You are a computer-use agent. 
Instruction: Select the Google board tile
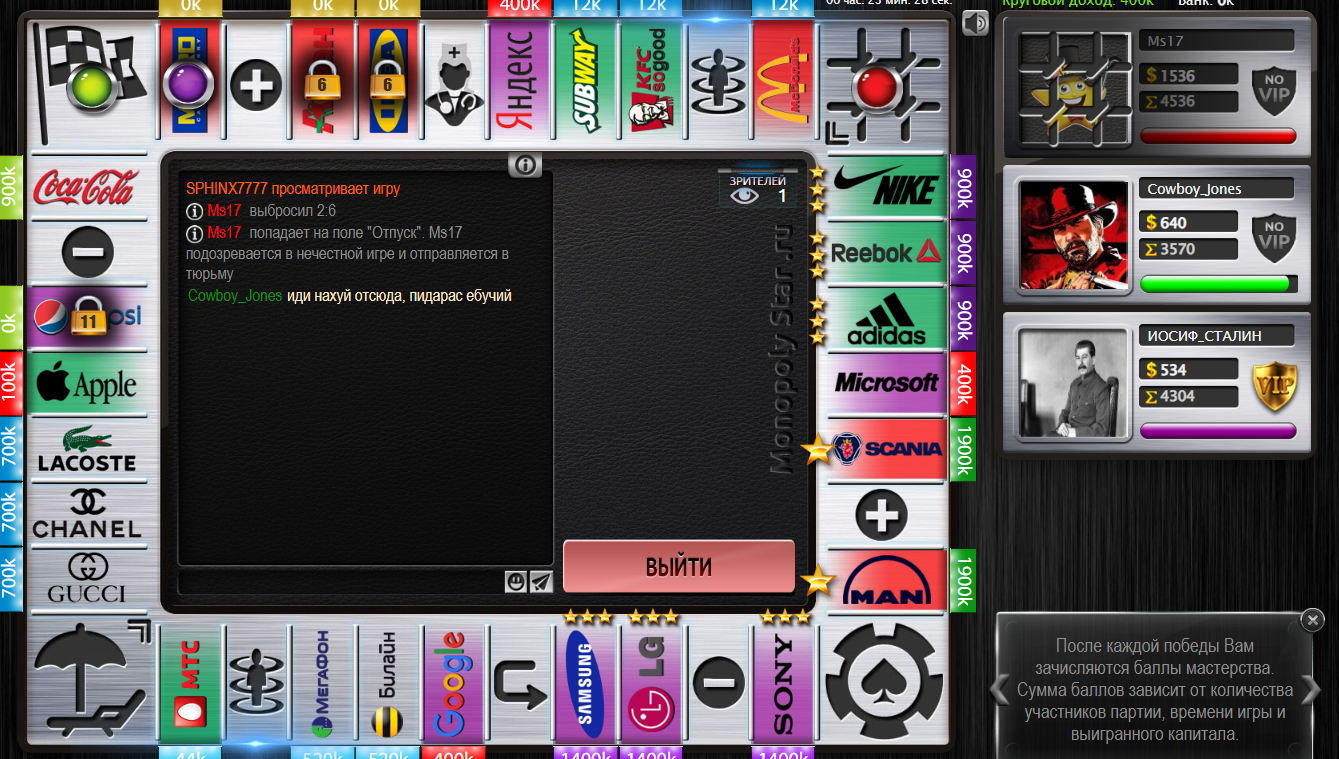coord(453,684)
